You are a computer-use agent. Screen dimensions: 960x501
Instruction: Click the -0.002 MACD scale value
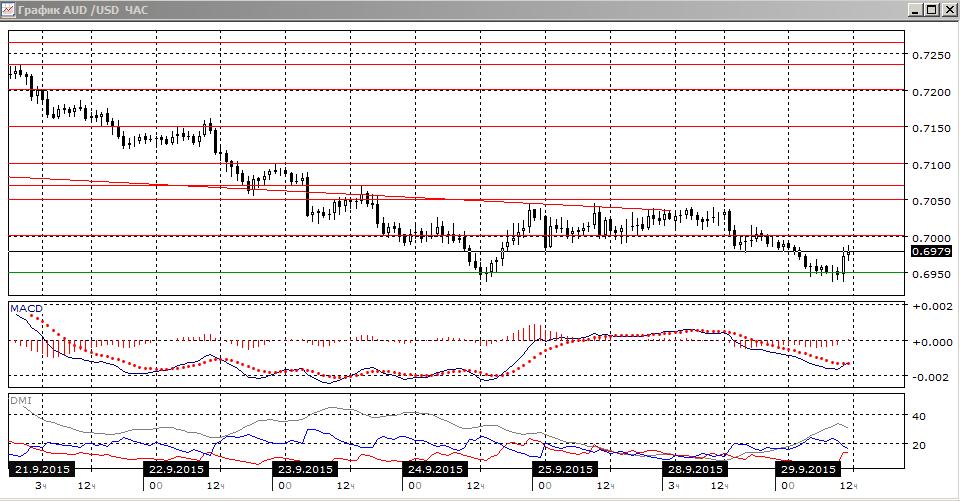tap(932, 377)
